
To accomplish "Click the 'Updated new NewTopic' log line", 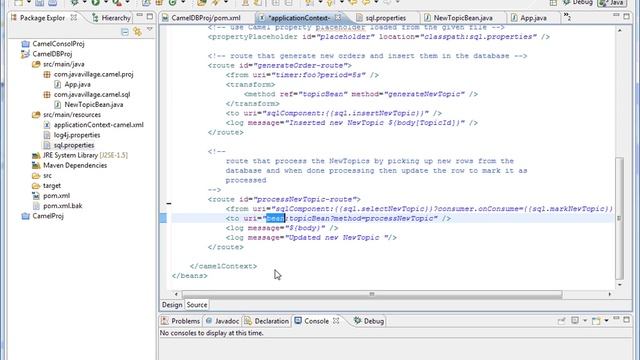I will point(311,238).
